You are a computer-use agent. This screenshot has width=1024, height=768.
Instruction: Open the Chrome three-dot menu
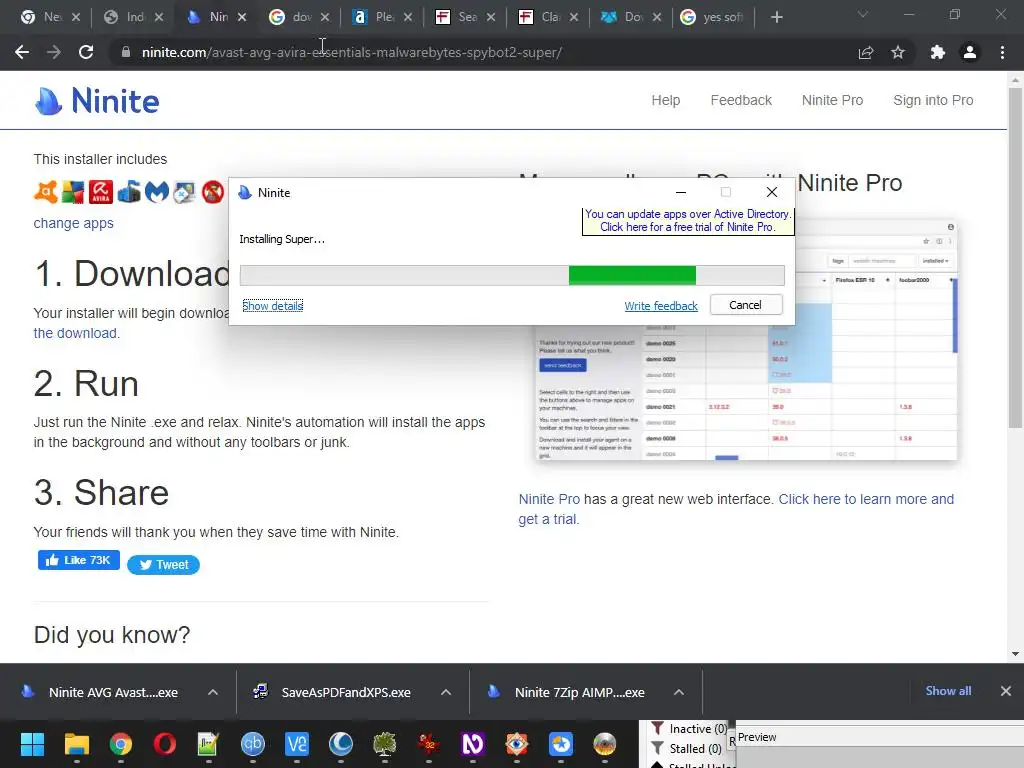1002,52
